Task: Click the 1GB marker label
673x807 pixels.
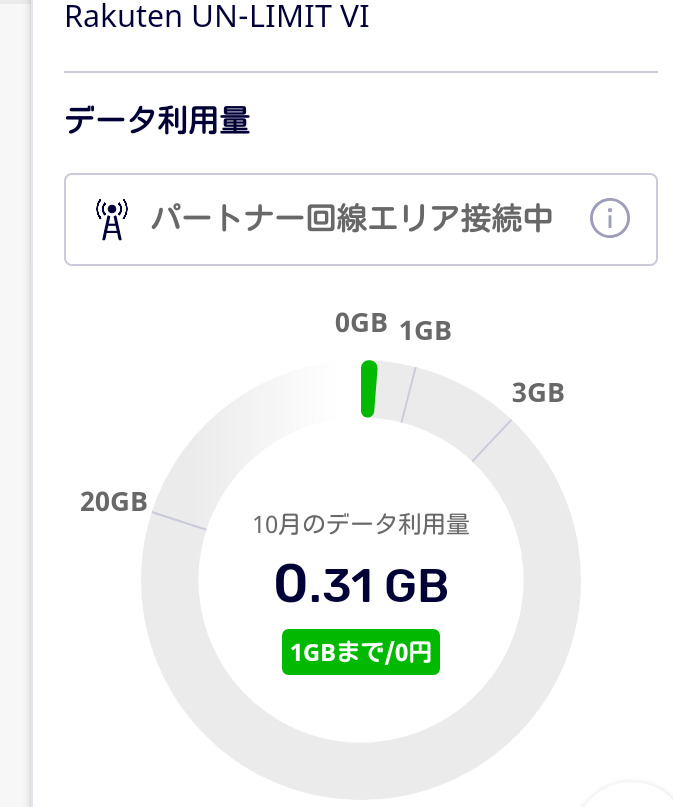Action: 425,331
